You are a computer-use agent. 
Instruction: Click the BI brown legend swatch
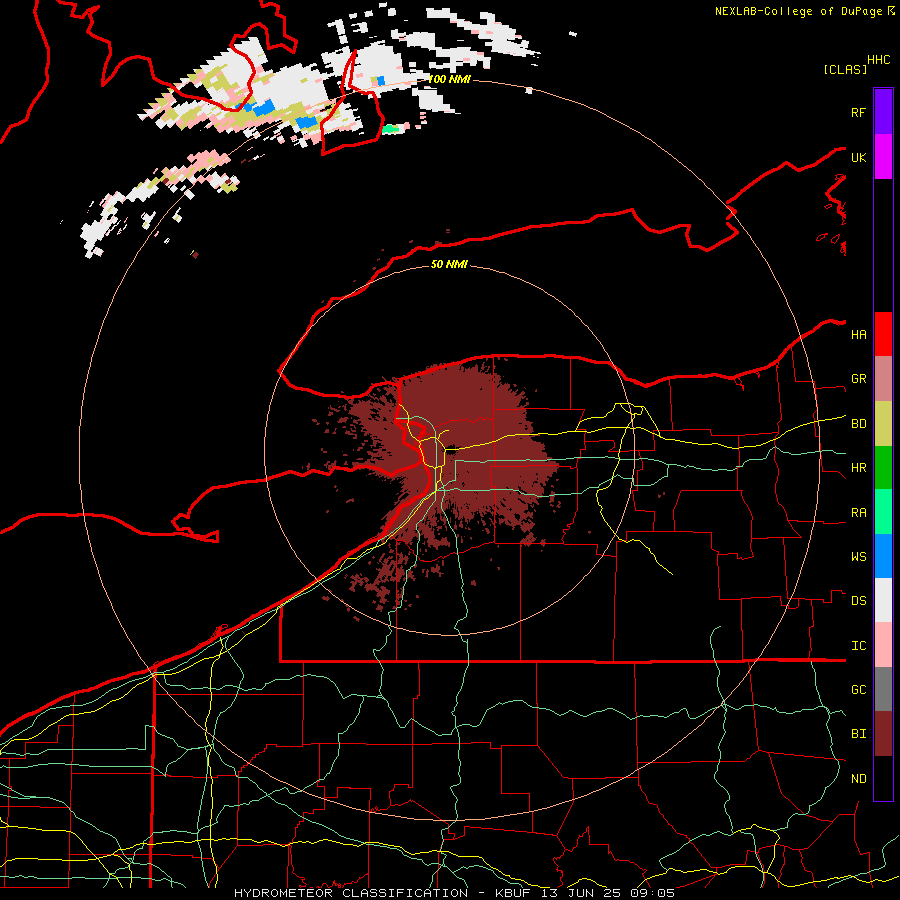click(883, 734)
